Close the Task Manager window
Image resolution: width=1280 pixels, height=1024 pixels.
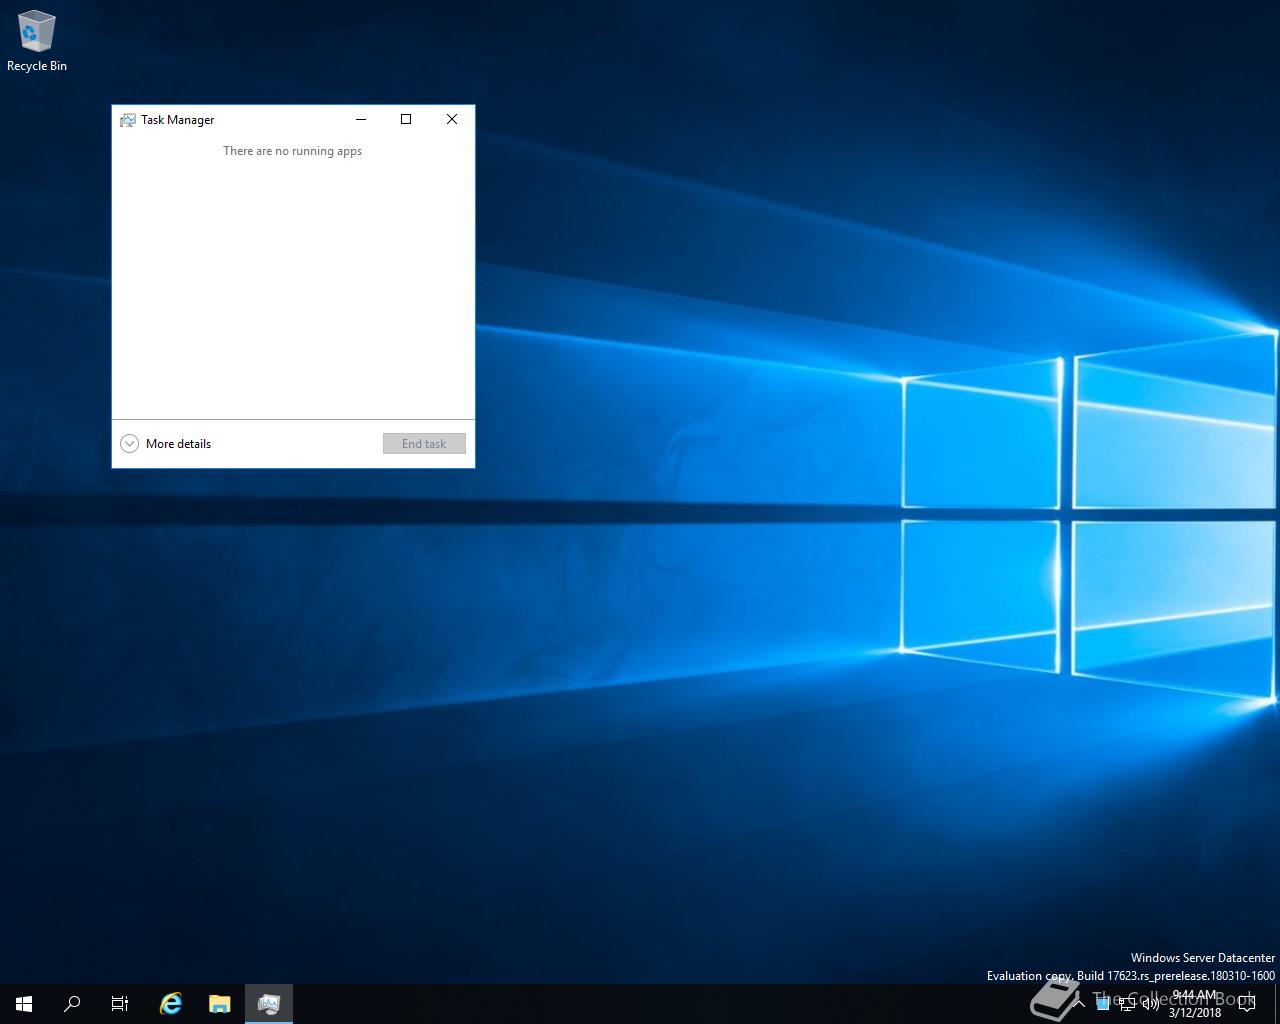click(x=452, y=119)
